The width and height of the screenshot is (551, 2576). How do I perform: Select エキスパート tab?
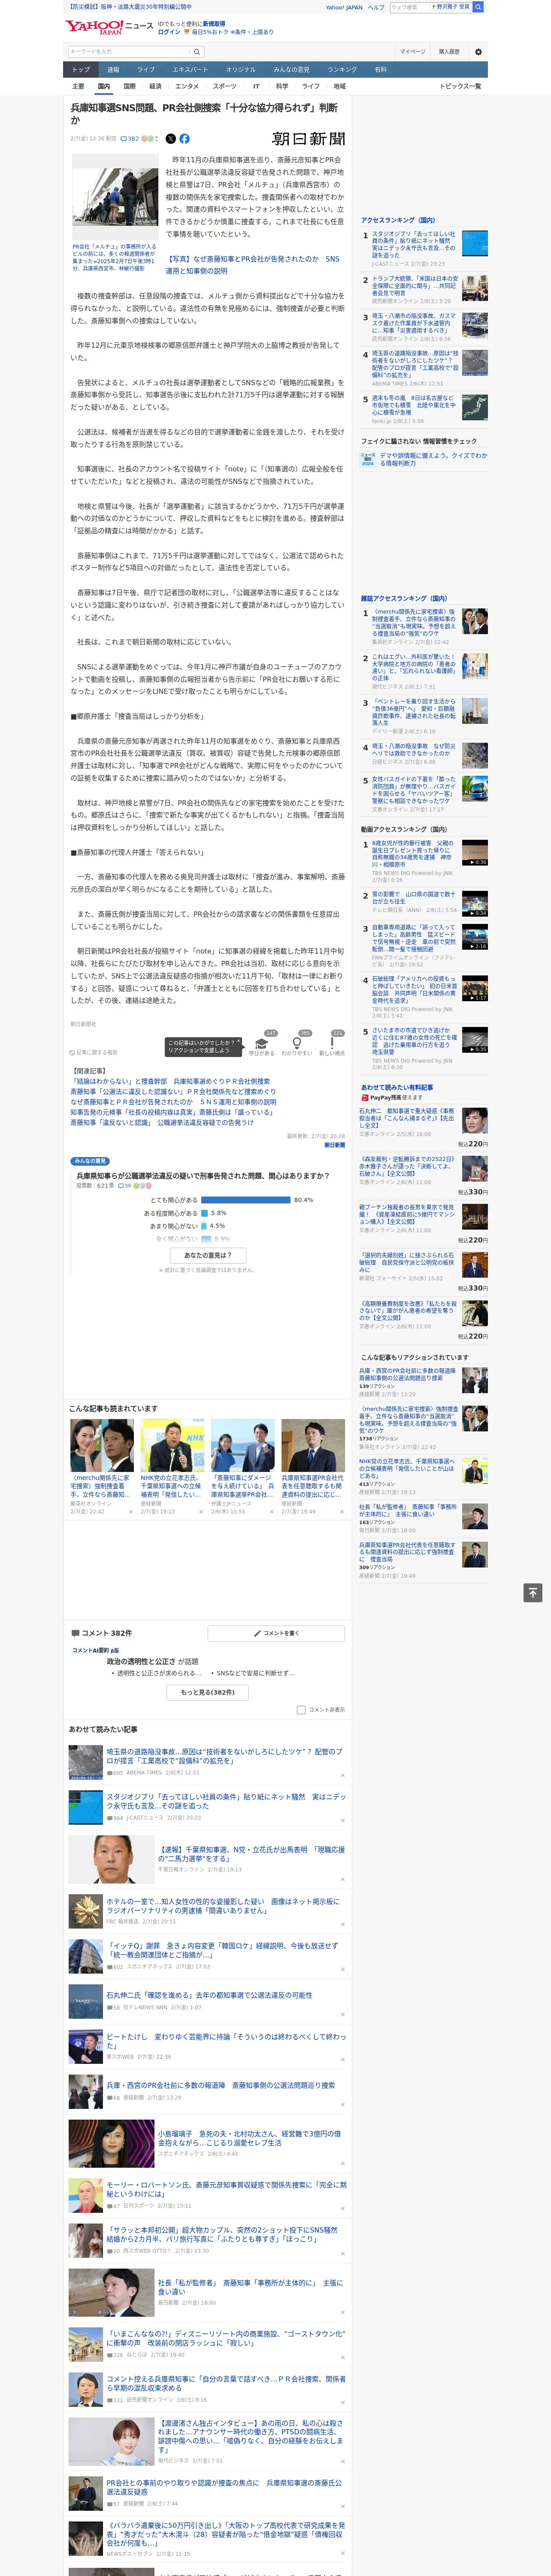190,69
